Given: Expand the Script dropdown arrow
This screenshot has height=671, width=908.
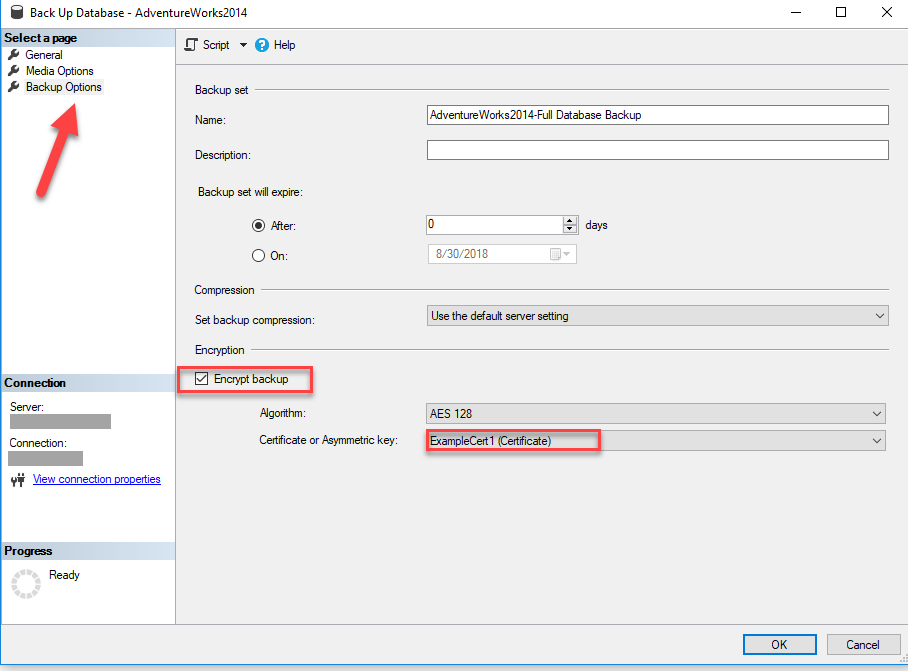Looking at the screenshot, I should (x=243, y=45).
